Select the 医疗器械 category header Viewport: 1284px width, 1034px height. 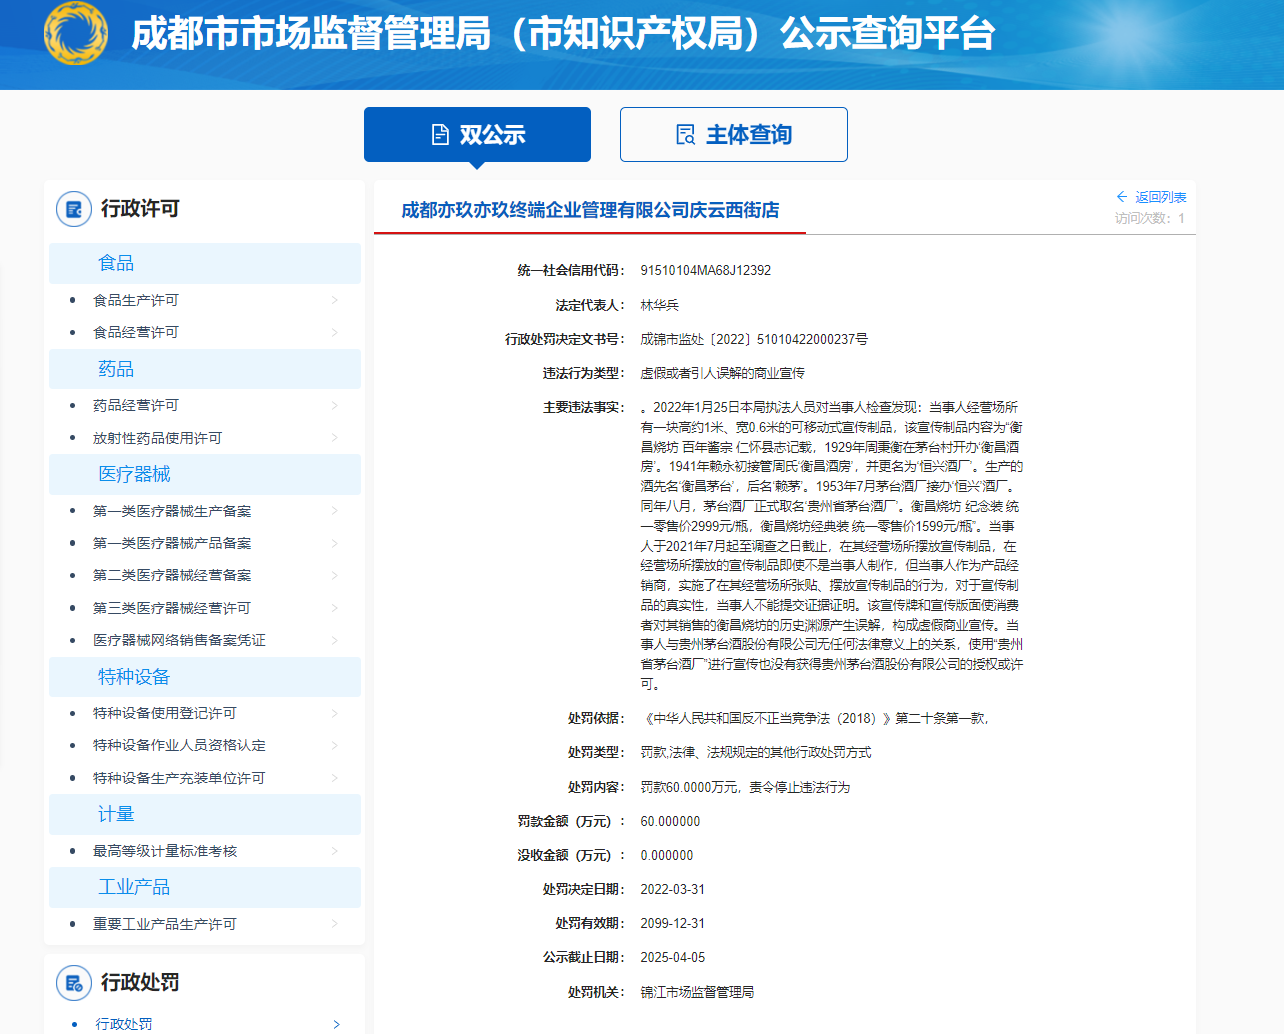pyautogui.click(x=134, y=474)
